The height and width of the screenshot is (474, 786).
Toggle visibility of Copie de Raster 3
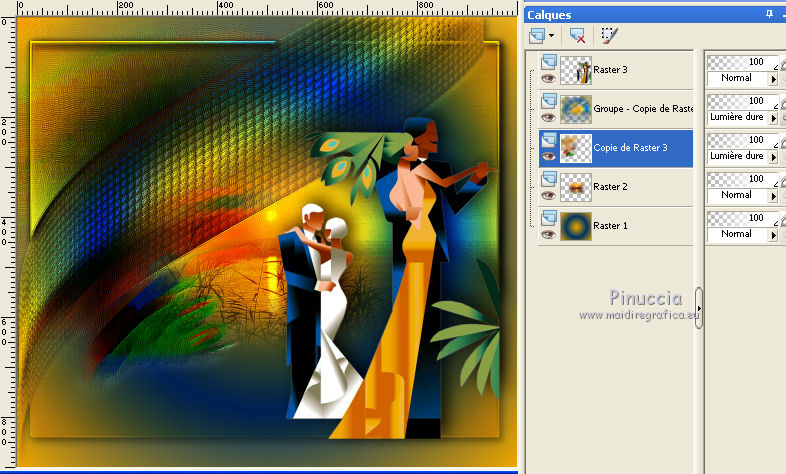coord(548,156)
